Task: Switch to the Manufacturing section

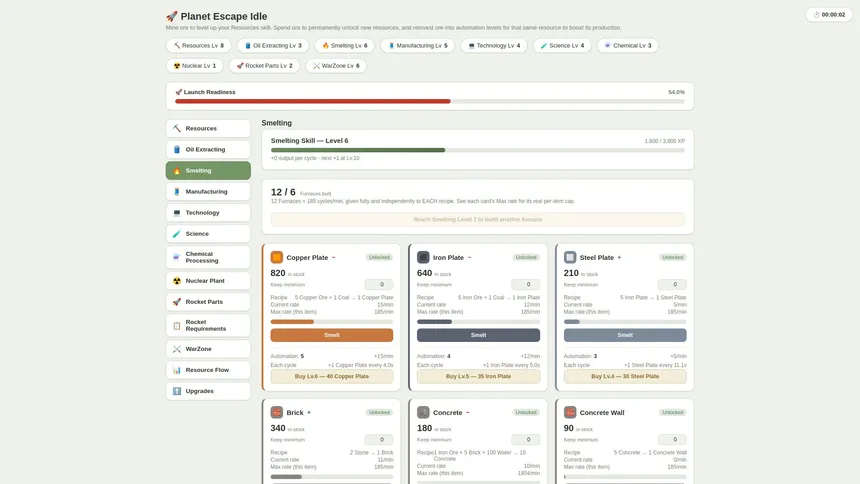Action: (x=208, y=192)
